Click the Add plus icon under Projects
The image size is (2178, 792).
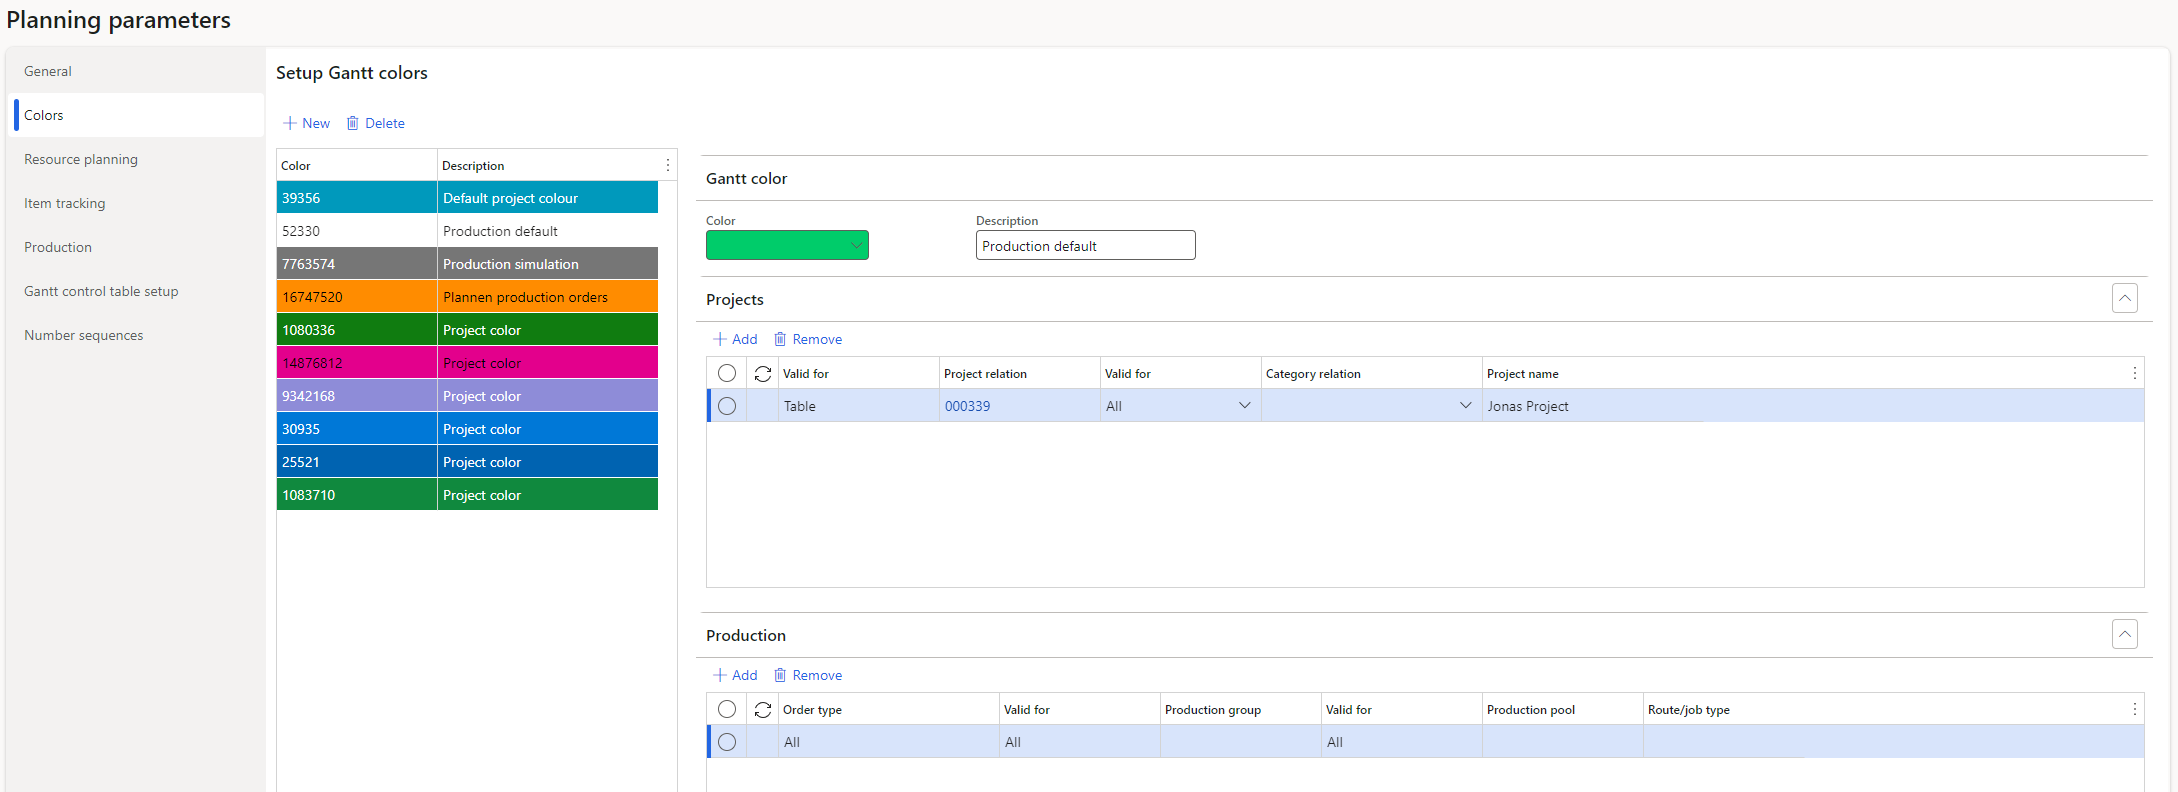pyautogui.click(x=720, y=339)
